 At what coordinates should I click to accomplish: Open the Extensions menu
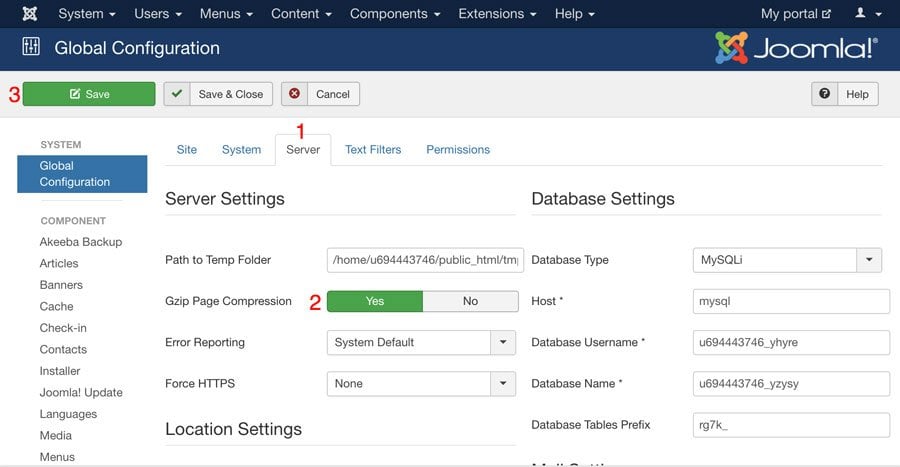[x=497, y=14]
